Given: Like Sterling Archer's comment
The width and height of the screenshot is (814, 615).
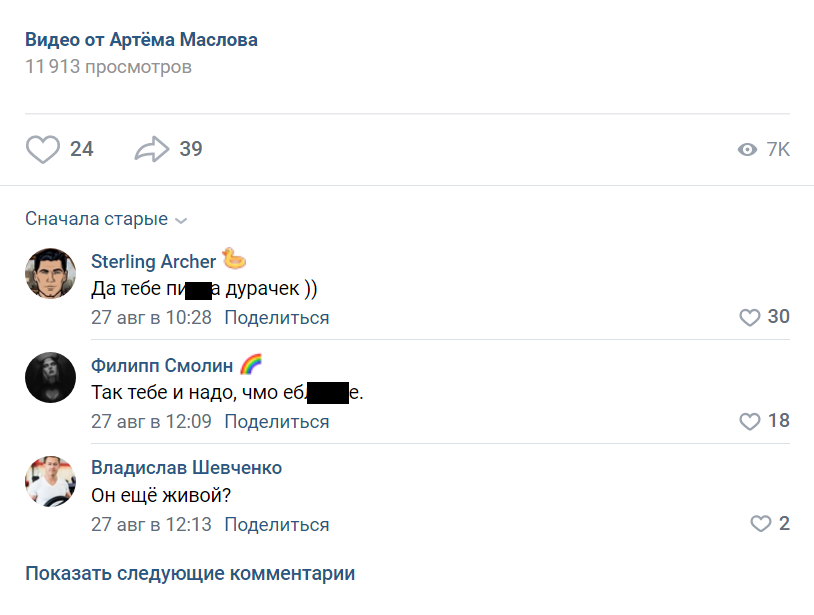Looking at the screenshot, I should pyautogui.click(x=750, y=318).
